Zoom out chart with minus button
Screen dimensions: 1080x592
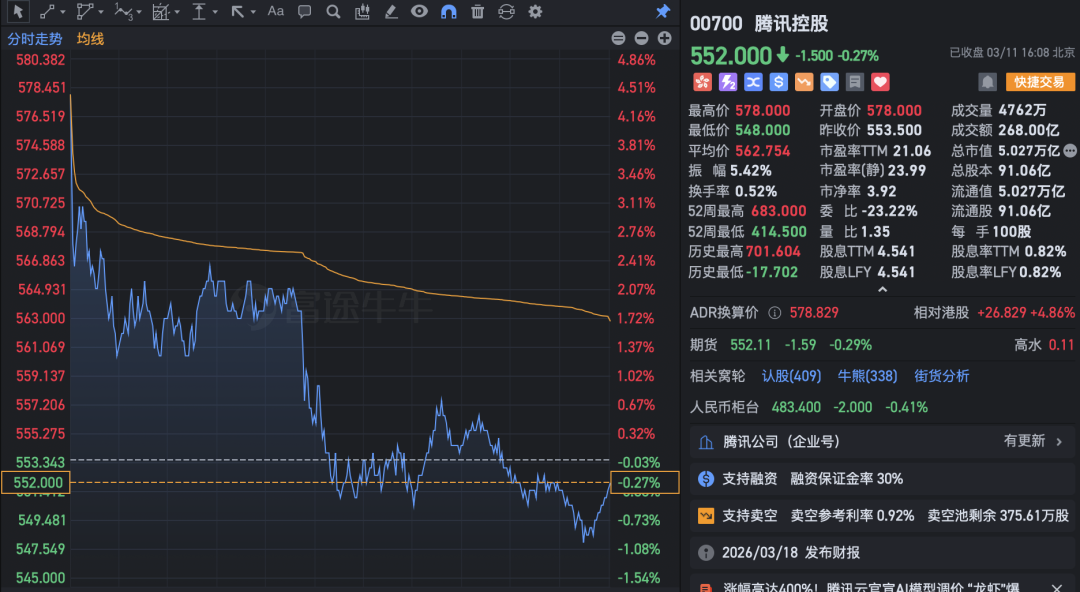point(641,39)
